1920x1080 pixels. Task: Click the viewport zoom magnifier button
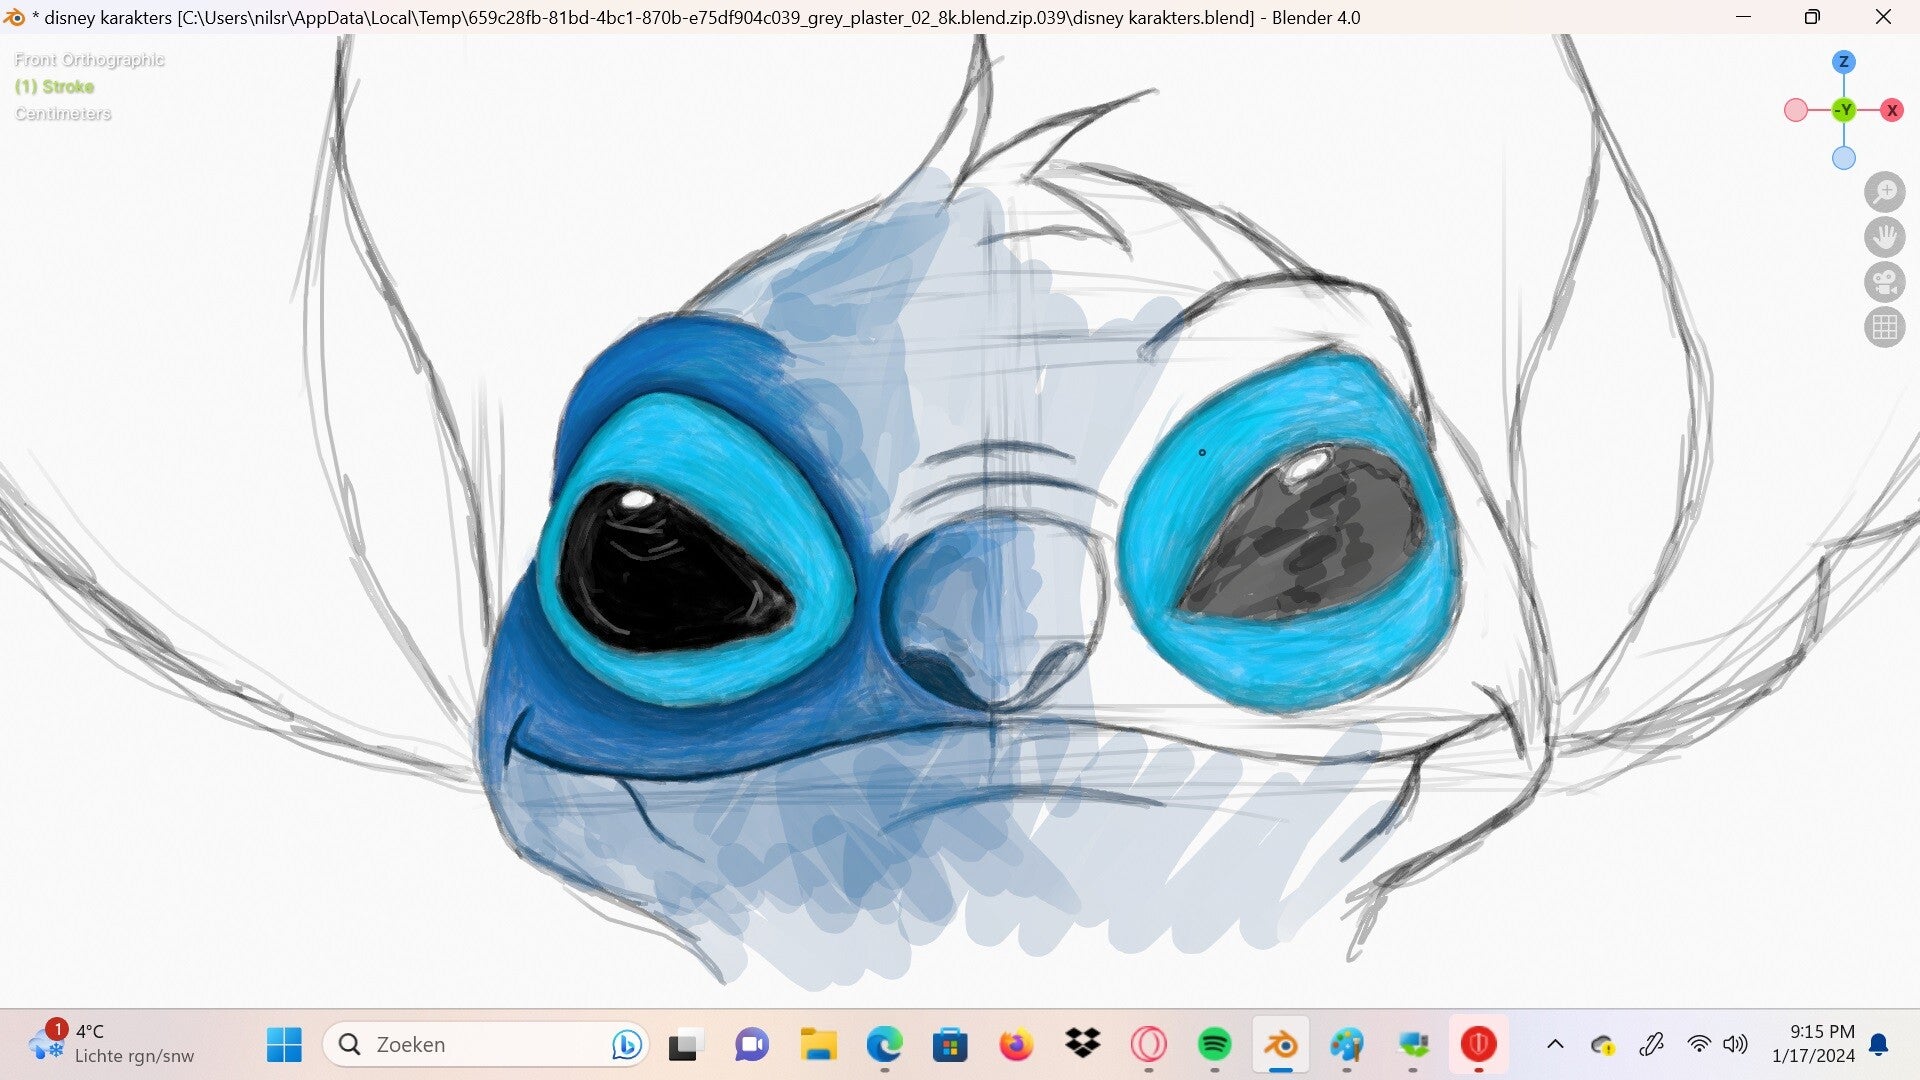point(1885,192)
